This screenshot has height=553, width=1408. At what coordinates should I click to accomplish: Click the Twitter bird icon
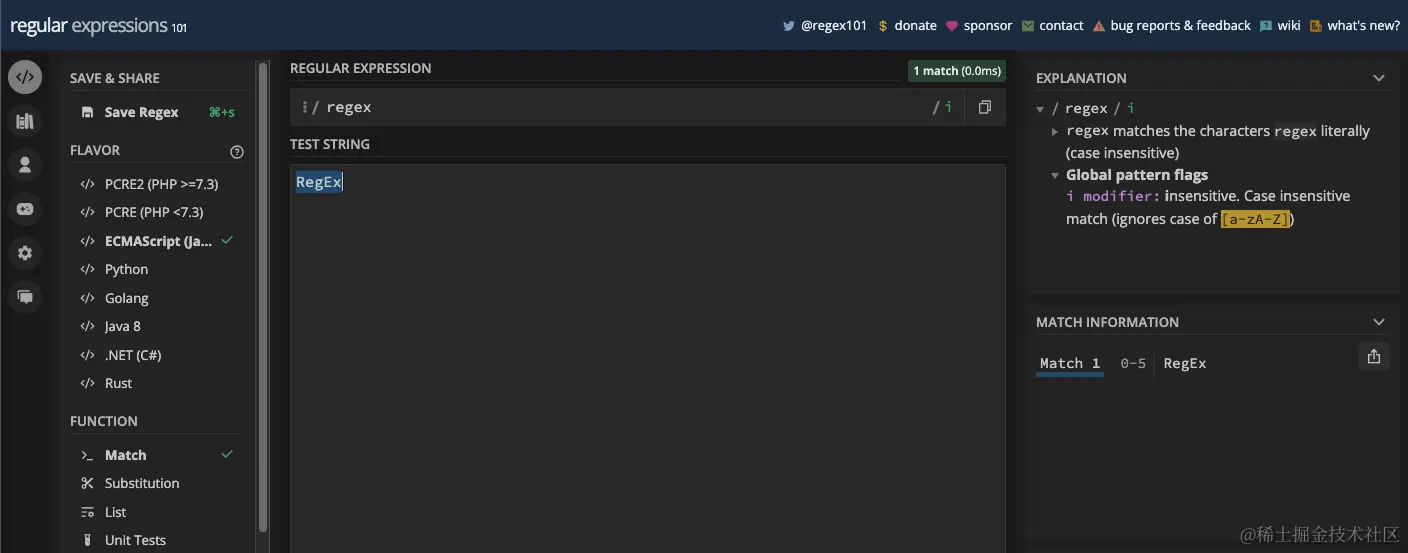(x=788, y=26)
